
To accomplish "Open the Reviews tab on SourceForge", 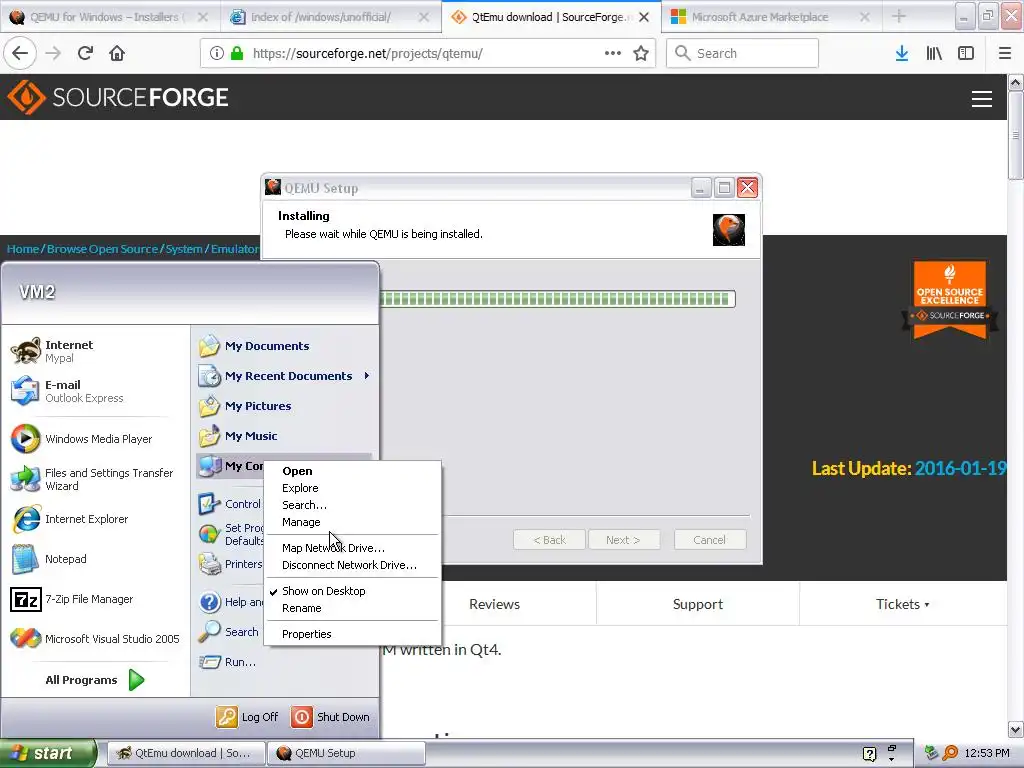I will click(x=494, y=604).
